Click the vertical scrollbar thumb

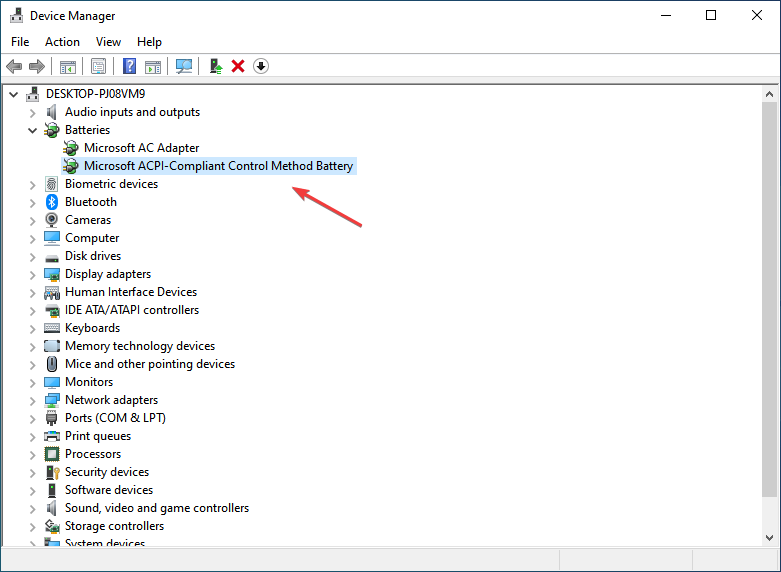click(770, 299)
